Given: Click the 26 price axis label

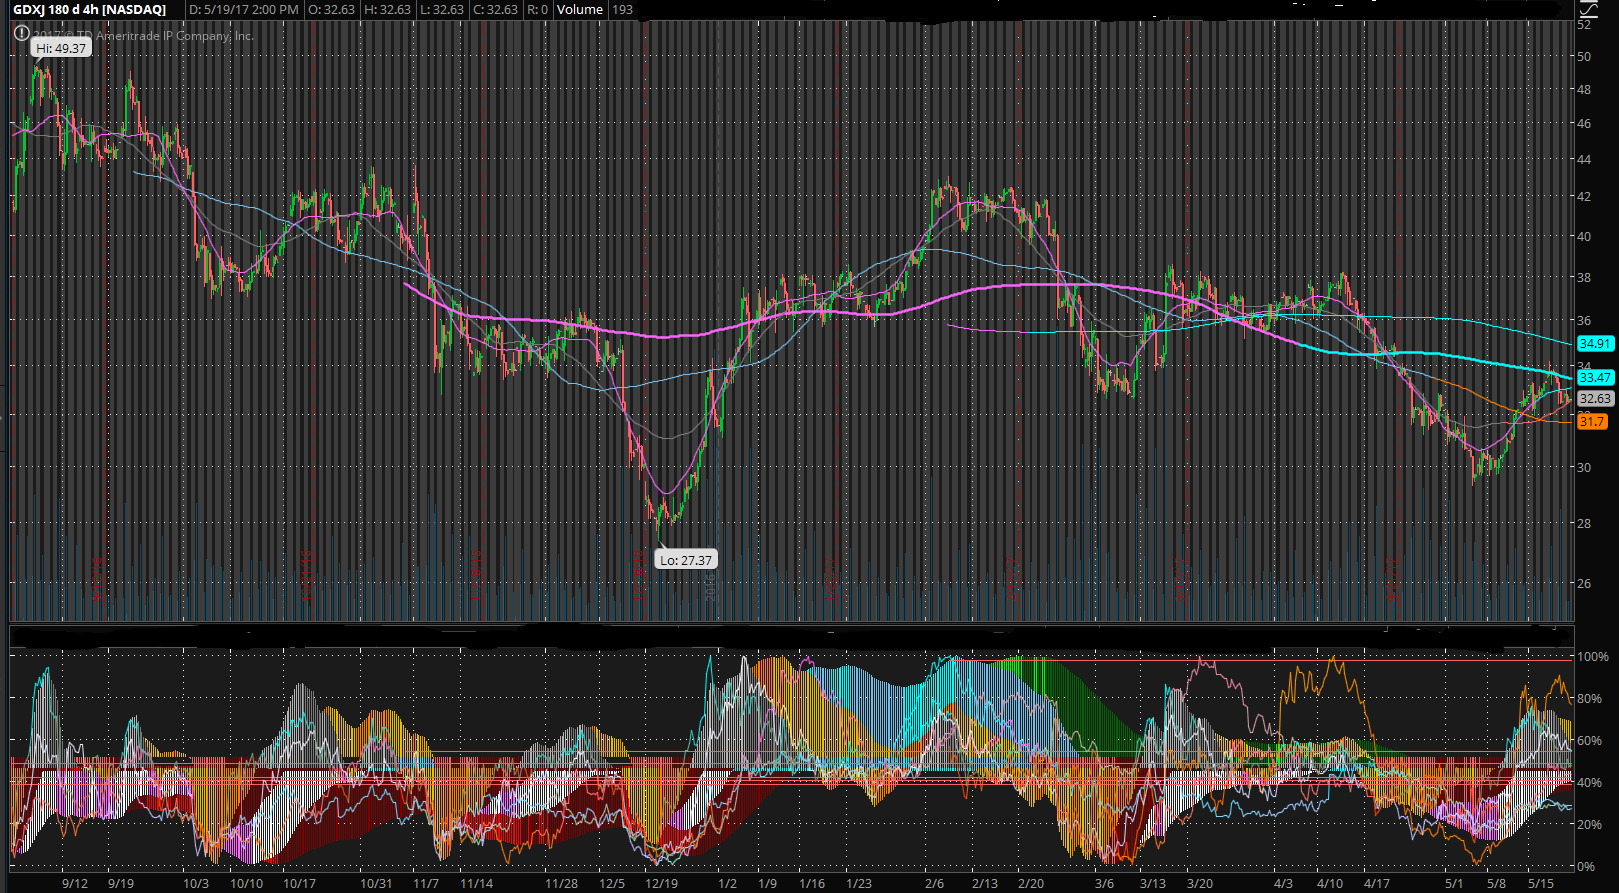Looking at the screenshot, I should 1584,583.
